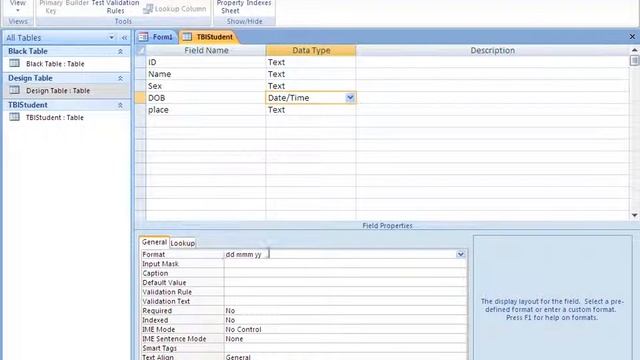Screen dimensions: 640x360
Task: Click the Design Table table icon
Action: [14, 90]
